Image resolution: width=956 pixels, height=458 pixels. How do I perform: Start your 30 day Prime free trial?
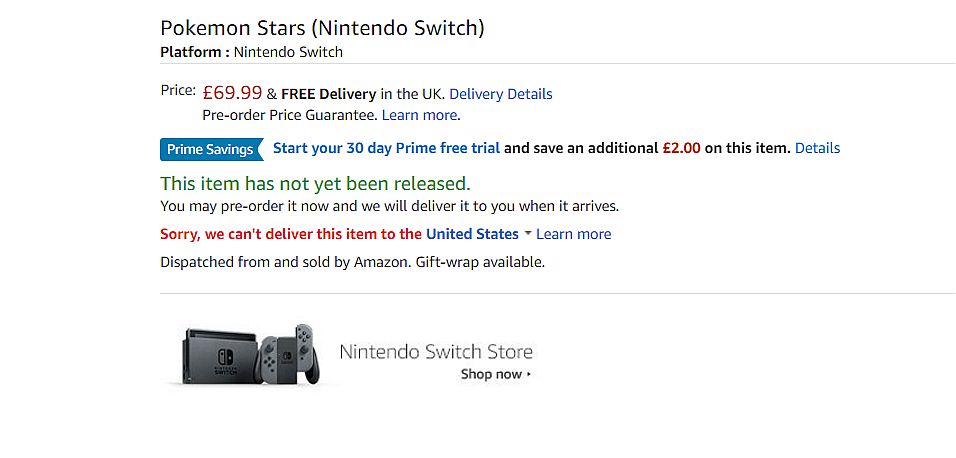click(386, 148)
